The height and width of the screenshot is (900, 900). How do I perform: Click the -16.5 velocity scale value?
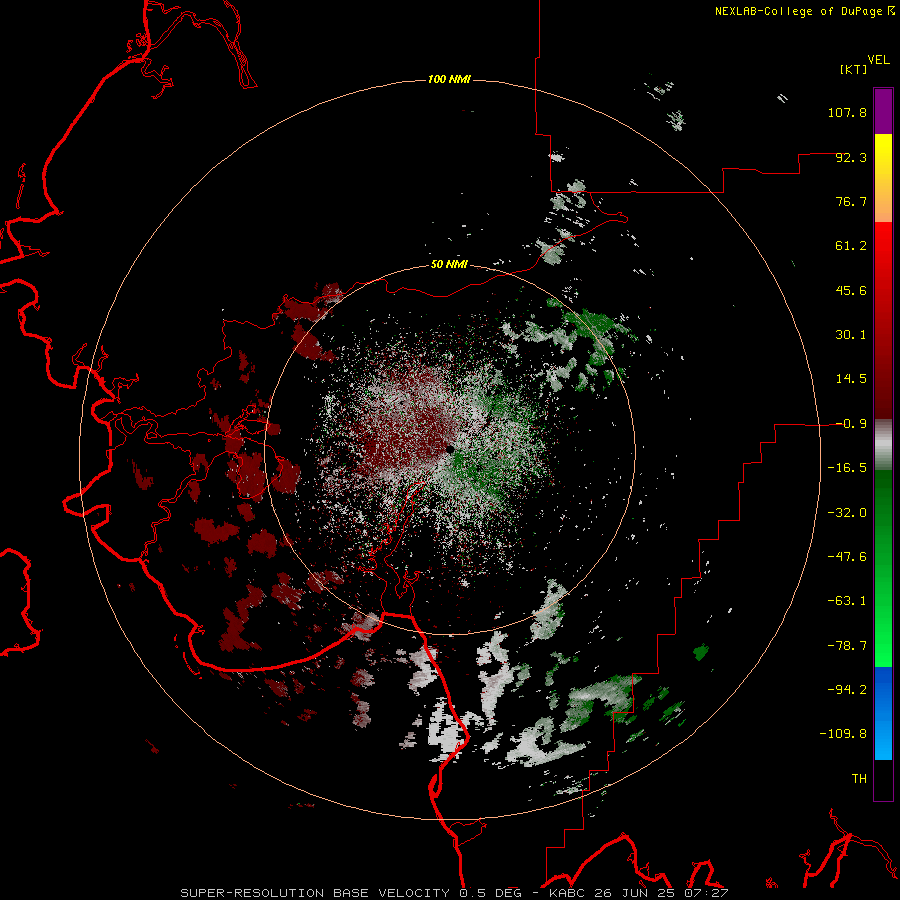[x=847, y=468]
